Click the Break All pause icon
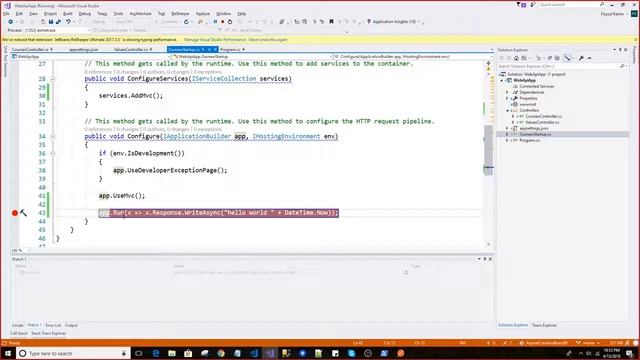This screenshot has height=360, width=640. (x=215, y=22)
